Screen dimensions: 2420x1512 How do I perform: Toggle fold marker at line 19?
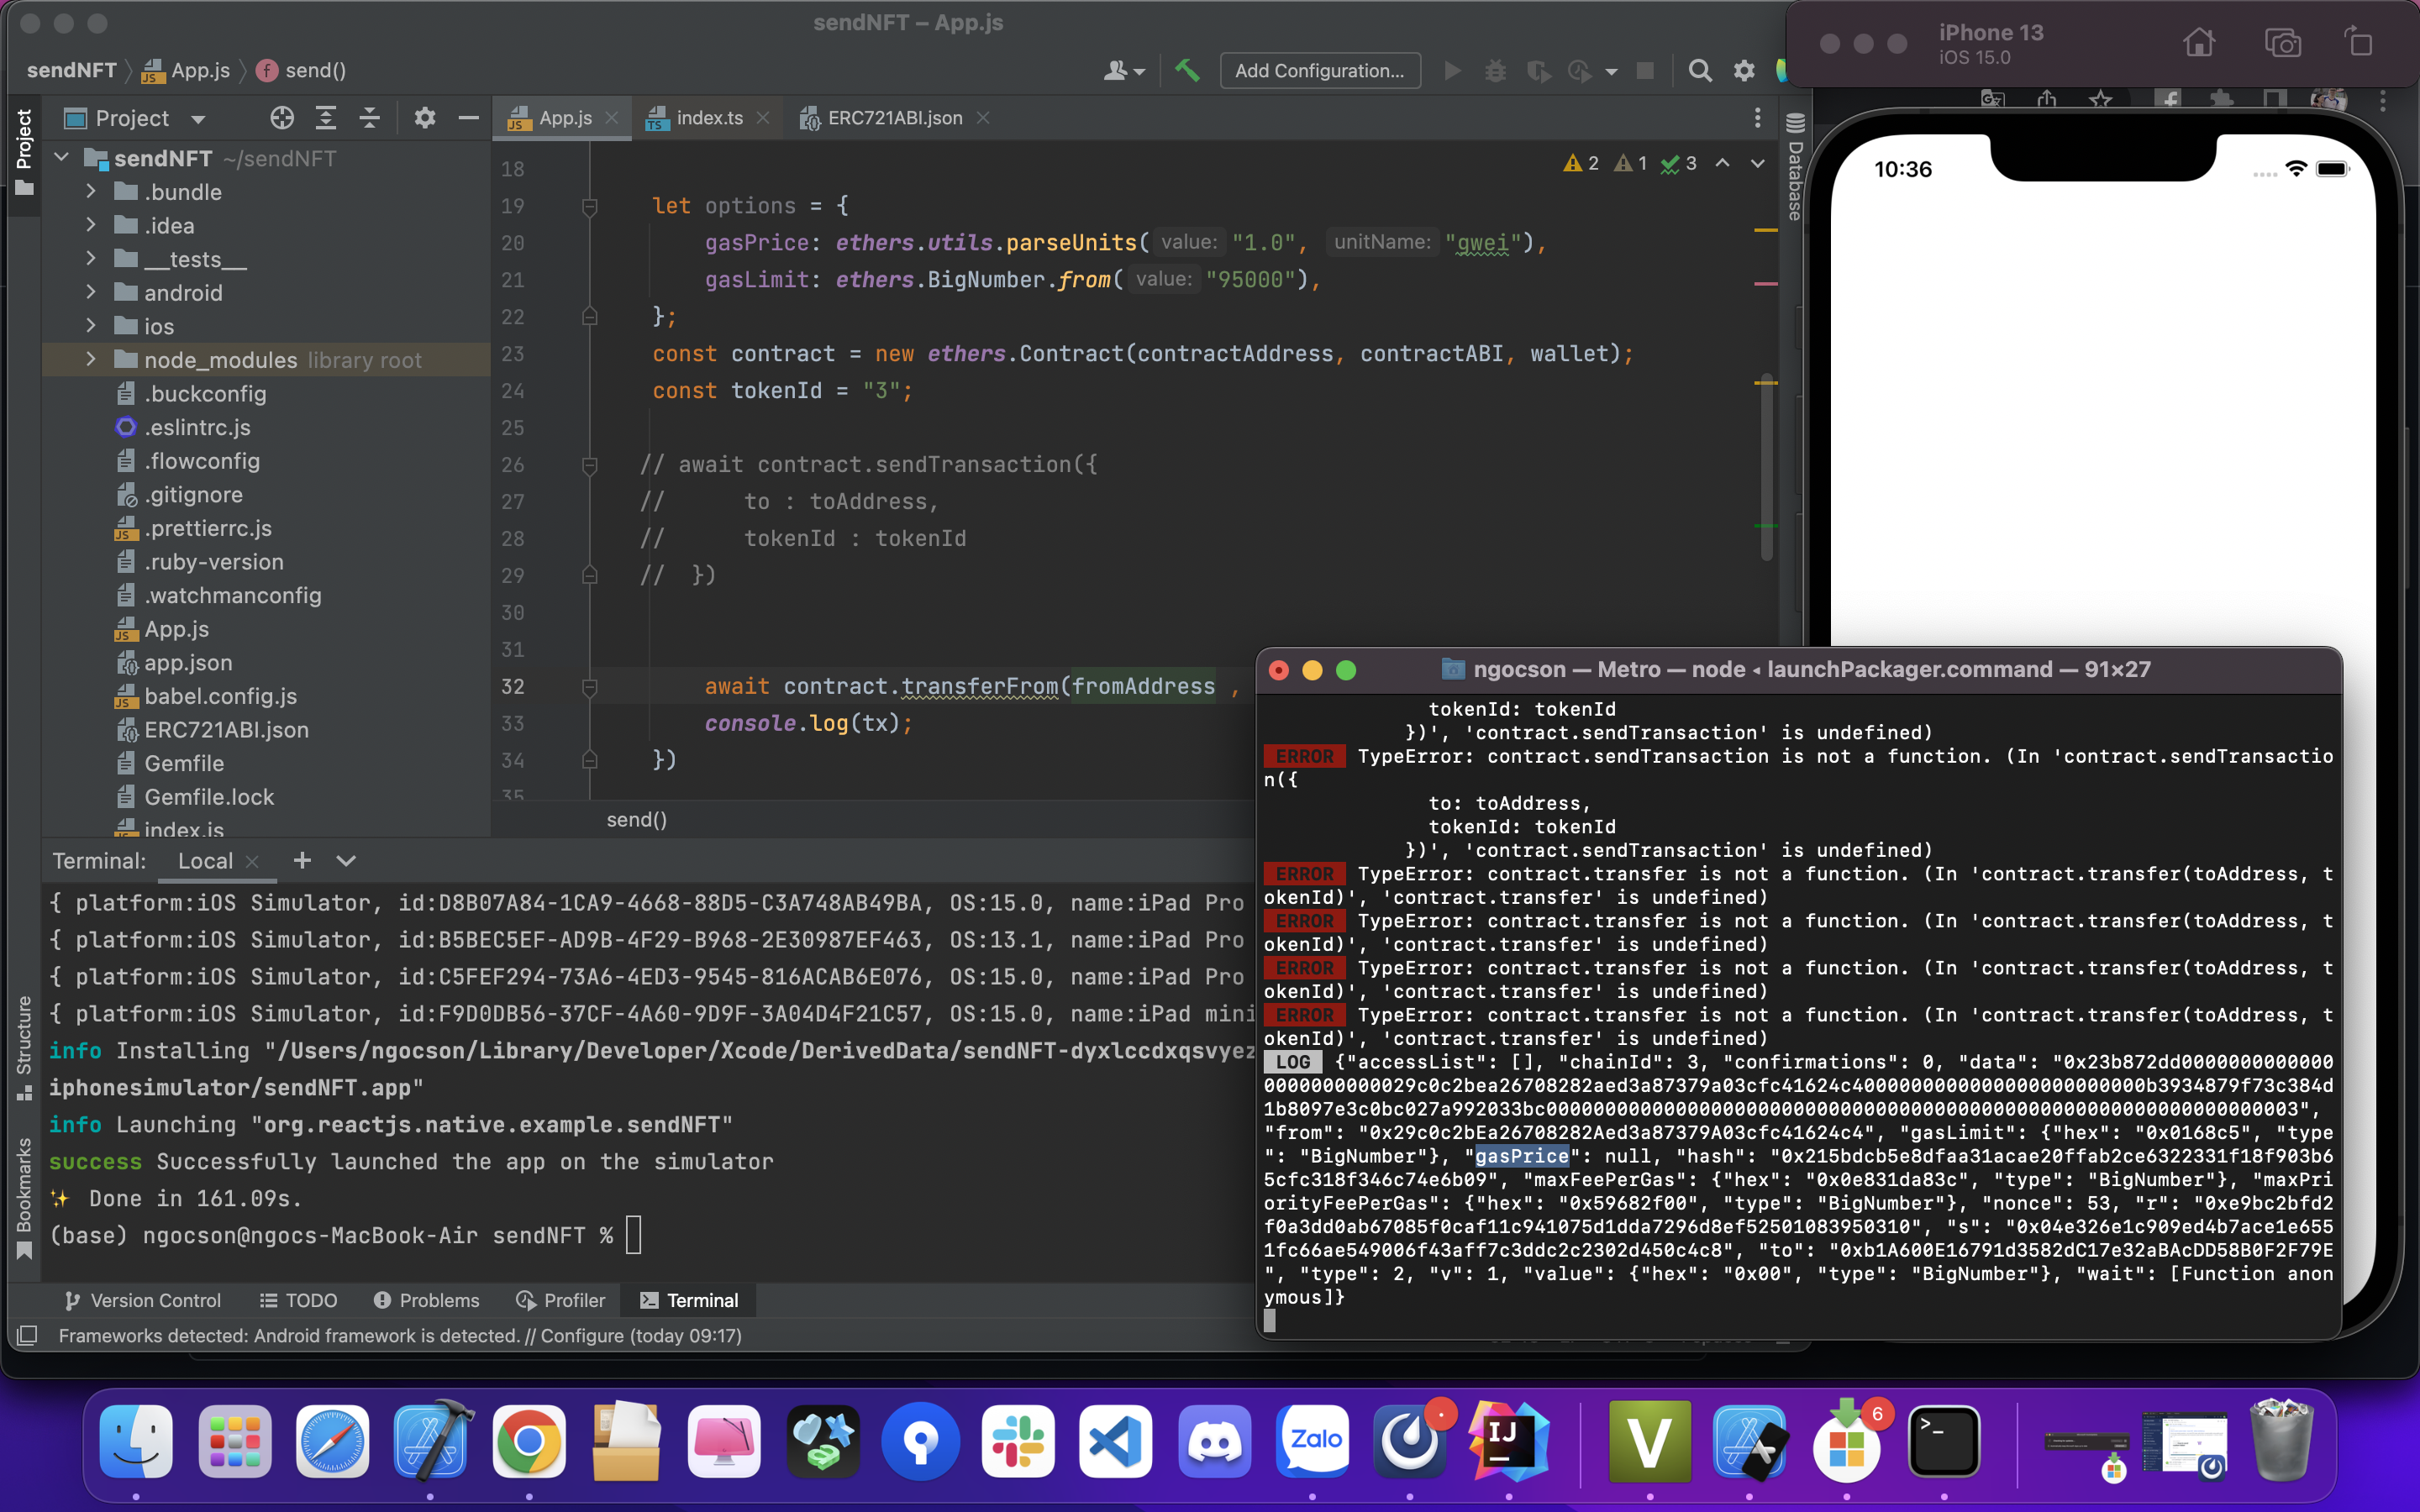pyautogui.click(x=590, y=206)
